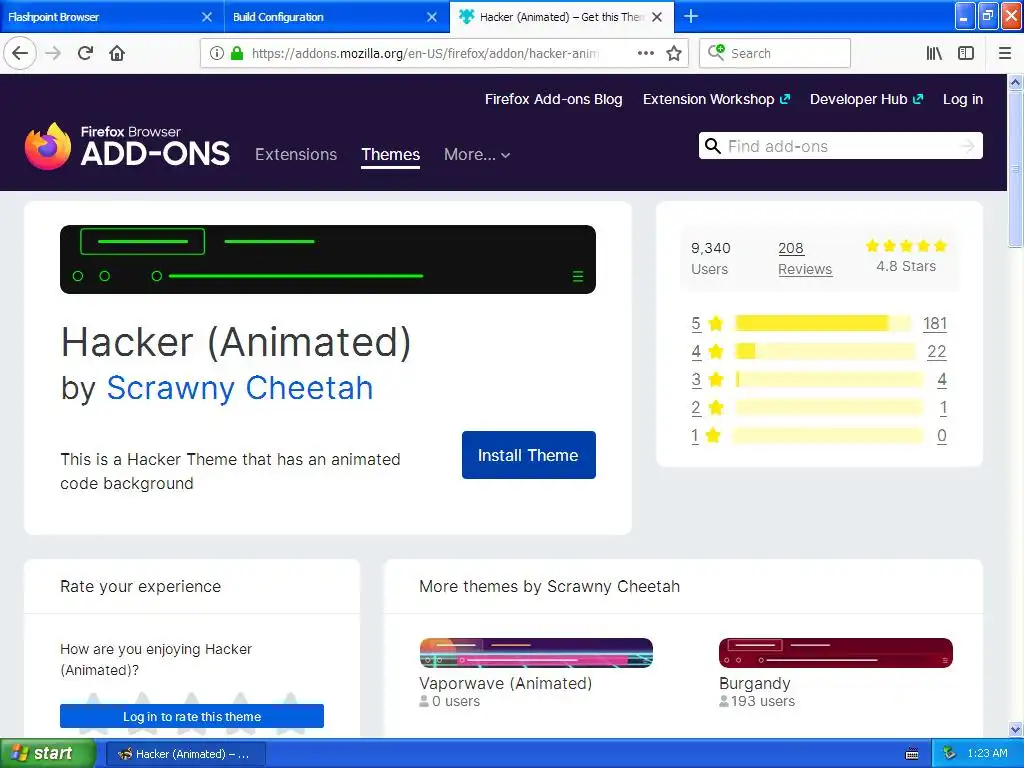Viewport: 1024px width, 768px height.
Task: Open the 208 Reviews link
Action: 805,259
